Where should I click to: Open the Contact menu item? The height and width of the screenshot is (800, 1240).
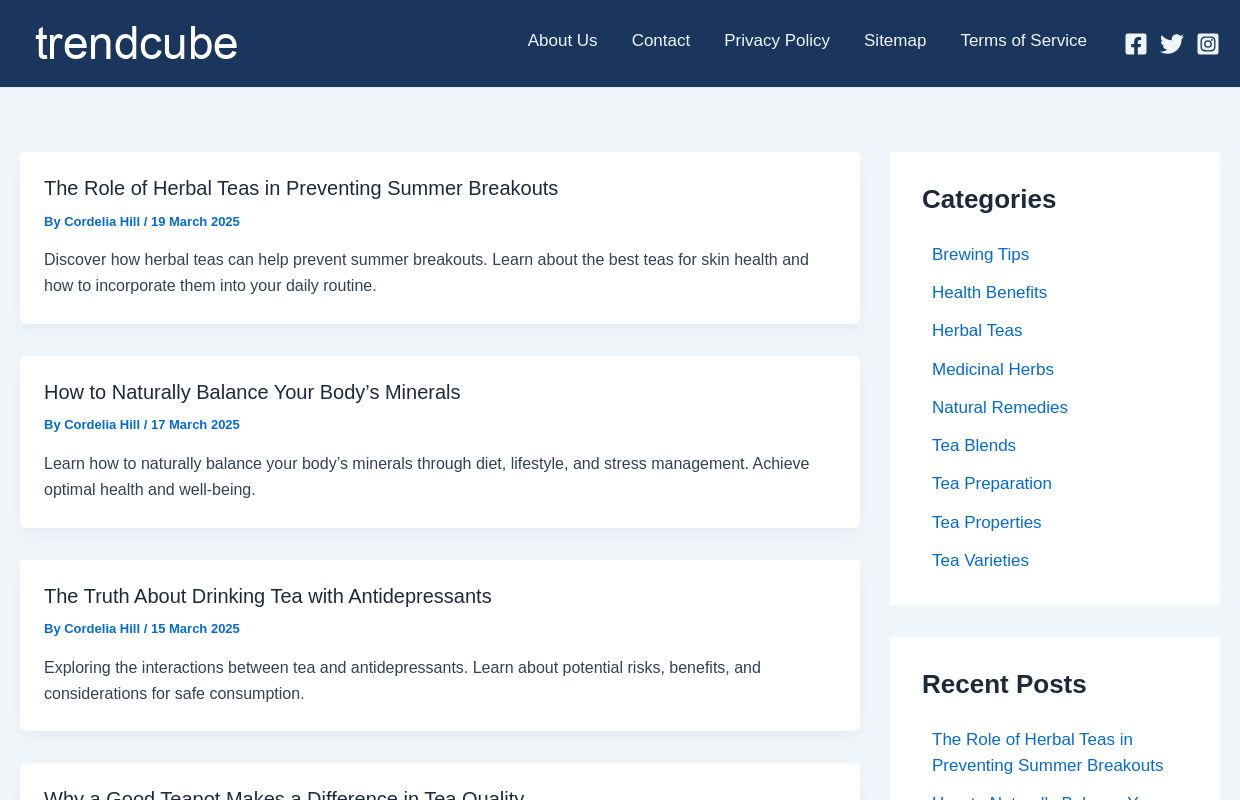tap(661, 41)
